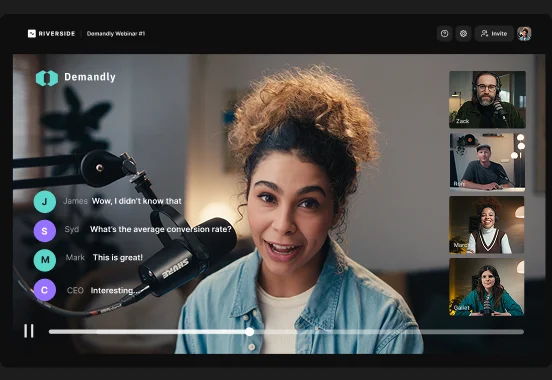The image size is (552, 380).
Task: Select Marc's video thumbnail
Action: [x=487, y=225]
